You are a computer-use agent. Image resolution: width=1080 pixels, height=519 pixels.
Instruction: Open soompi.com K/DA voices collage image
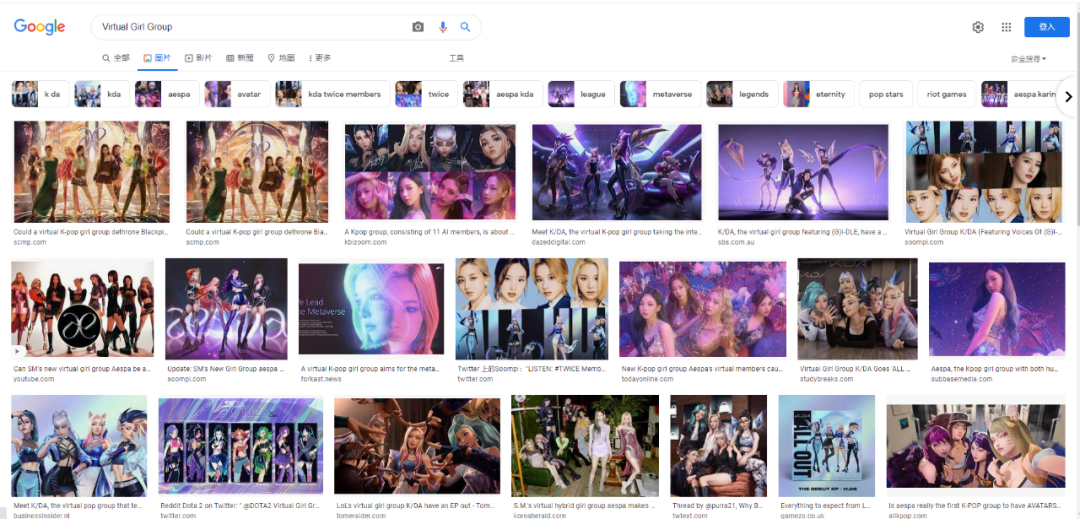(x=983, y=171)
